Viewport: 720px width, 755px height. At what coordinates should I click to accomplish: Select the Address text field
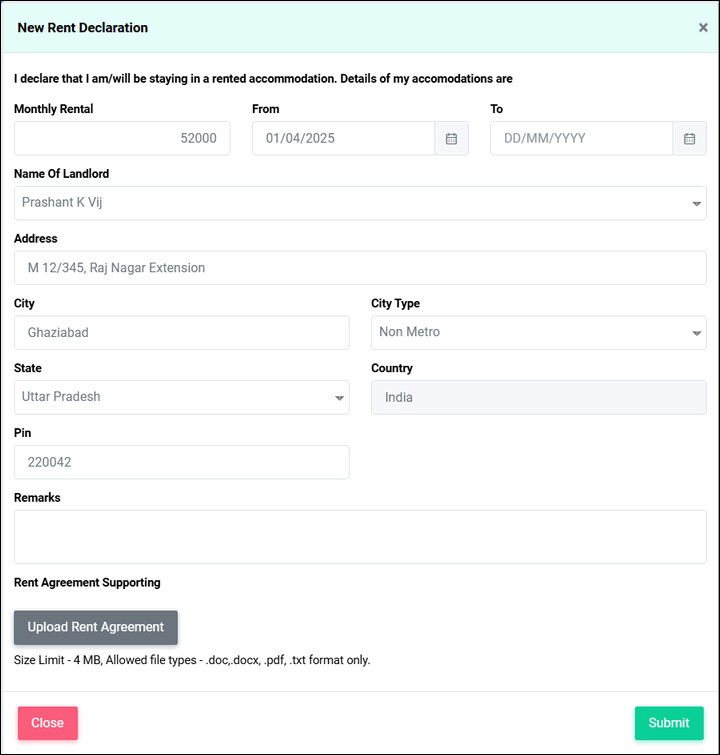click(x=360, y=268)
